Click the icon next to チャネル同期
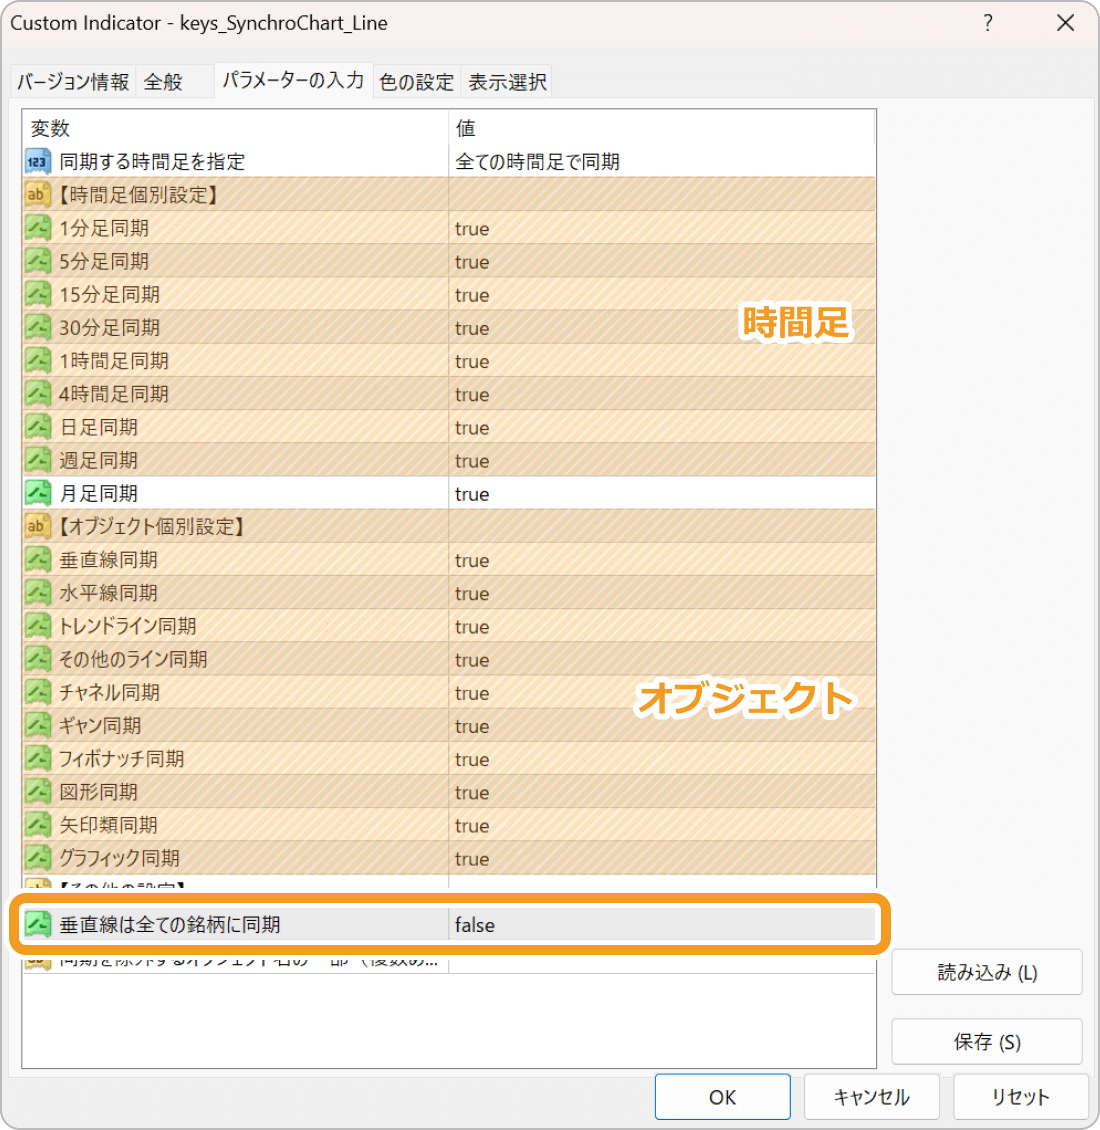The width and height of the screenshot is (1100, 1130). [37, 692]
